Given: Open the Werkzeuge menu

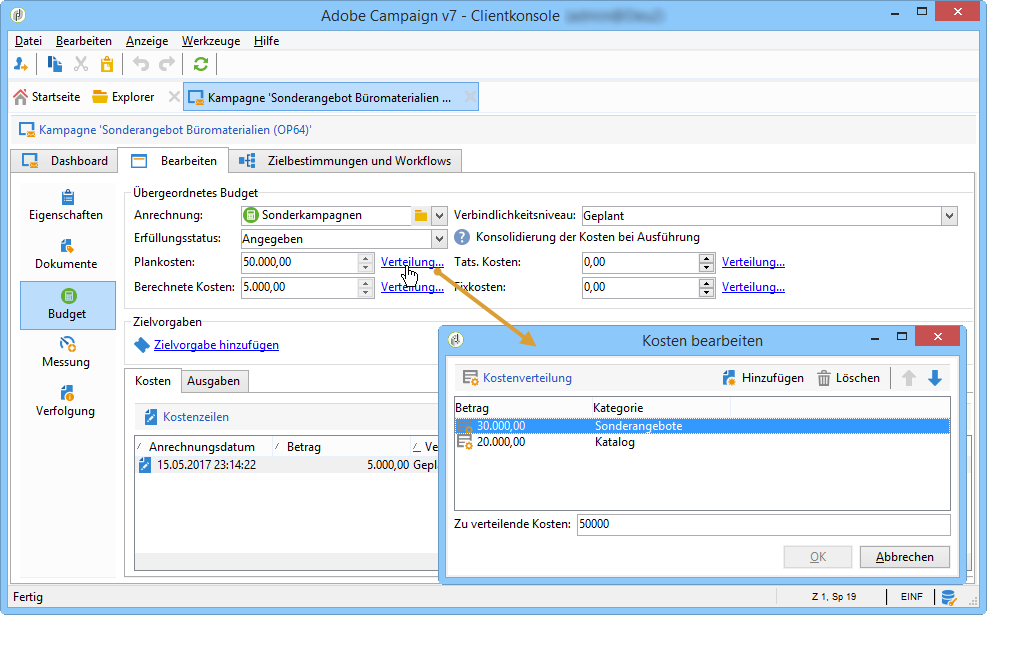Looking at the screenshot, I should pyautogui.click(x=211, y=40).
